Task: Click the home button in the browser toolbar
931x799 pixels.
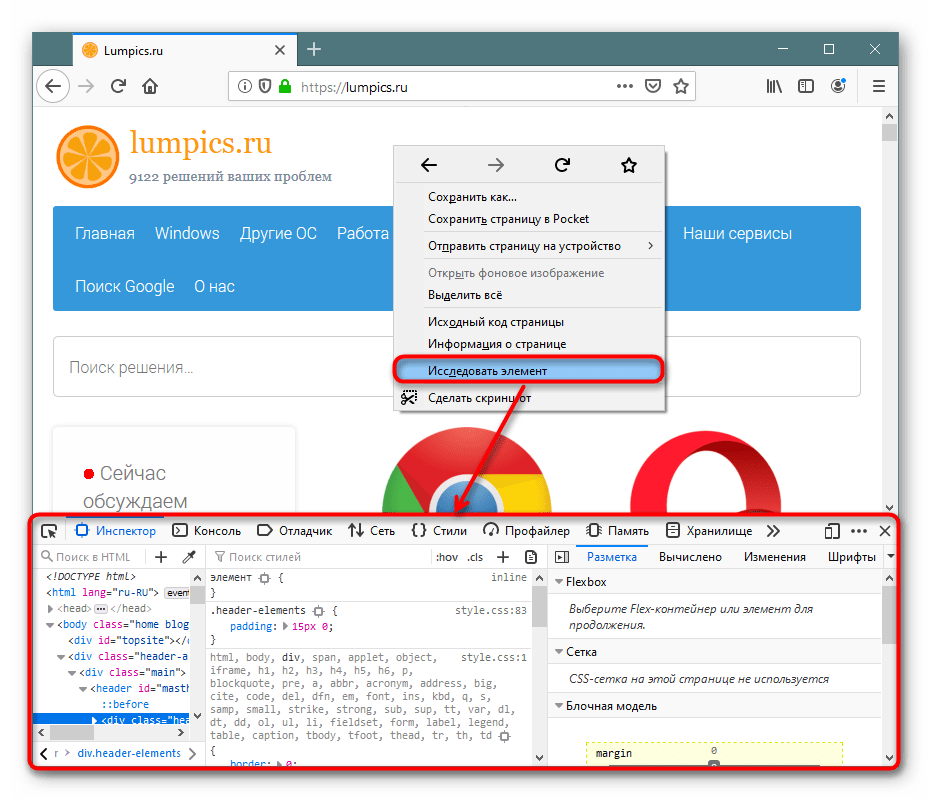Action: (150, 87)
